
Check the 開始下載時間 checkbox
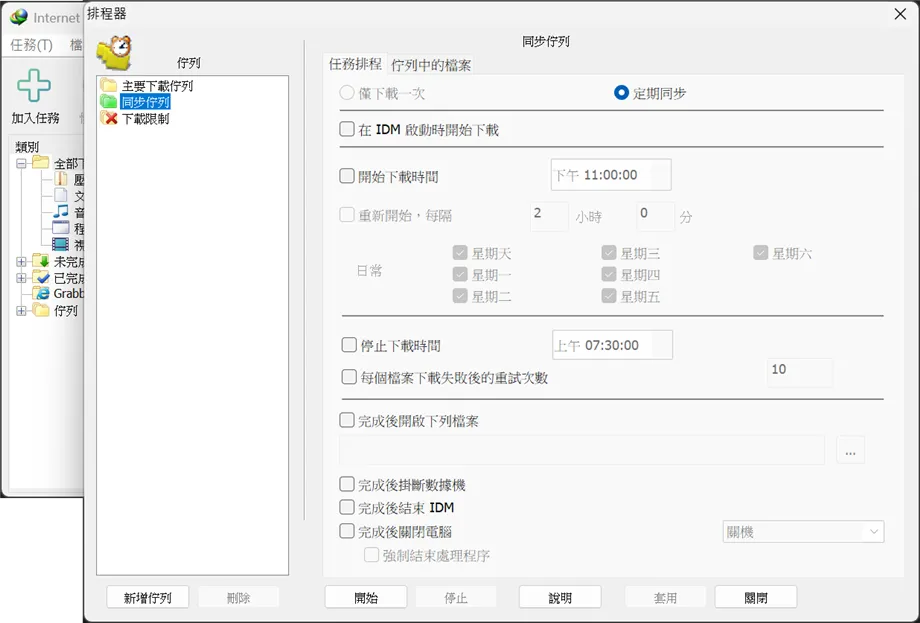pos(347,176)
